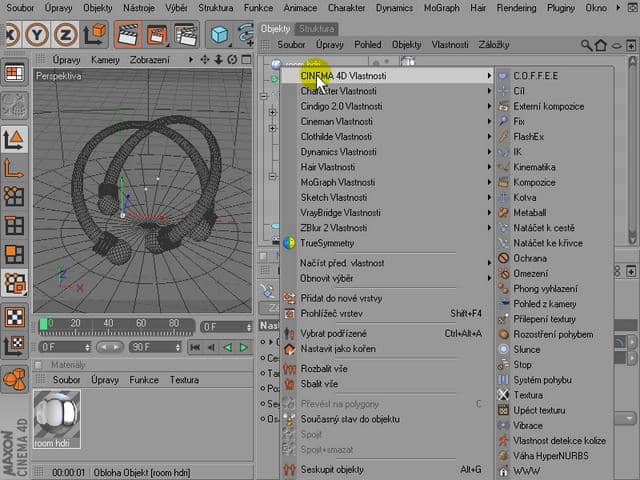Image resolution: width=640 pixels, height=480 pixels.
Task: Add the Slunce sun tag
Action: pos(554,349)
